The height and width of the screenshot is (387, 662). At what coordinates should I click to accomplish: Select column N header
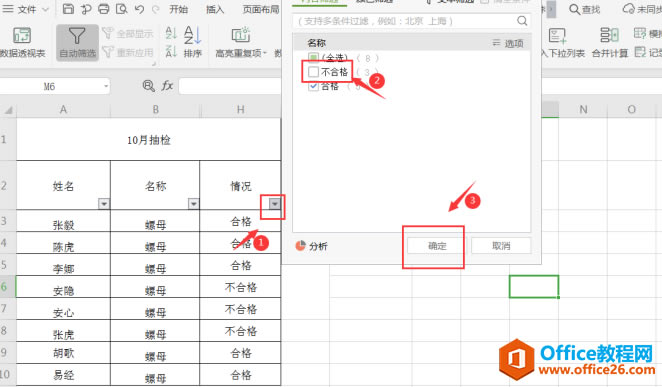(x=583, y=110)
